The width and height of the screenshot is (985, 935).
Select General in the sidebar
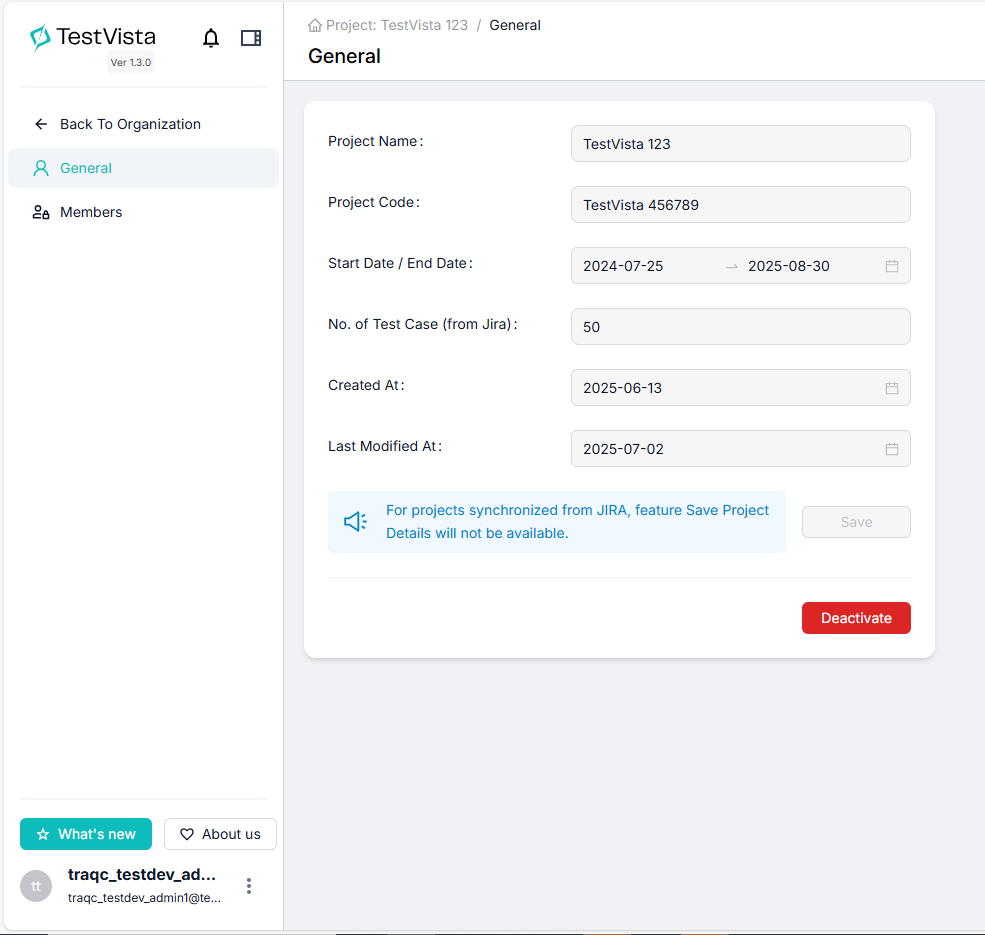(x=143, y=168)
